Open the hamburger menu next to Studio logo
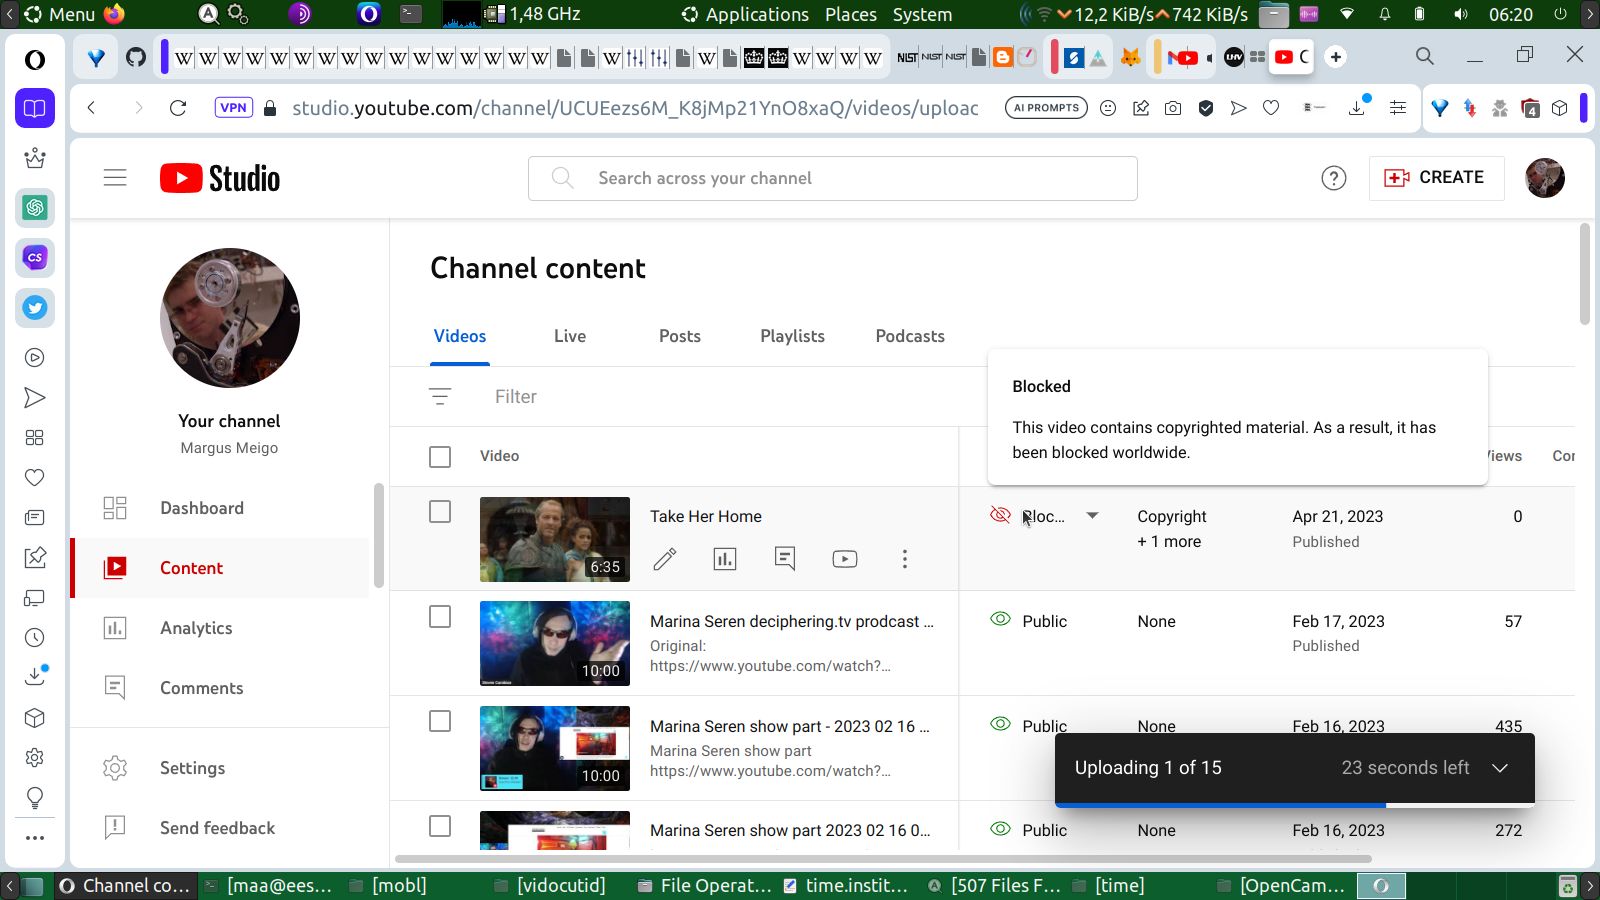1600x900 pixels. coord(115,178)
